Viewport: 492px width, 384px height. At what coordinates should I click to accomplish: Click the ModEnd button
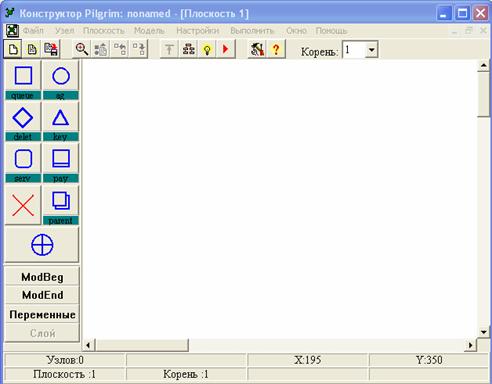(x=42, y=295)
